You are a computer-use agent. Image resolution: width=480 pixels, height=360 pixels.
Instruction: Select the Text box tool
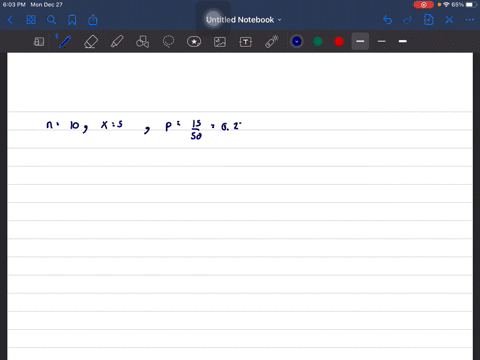pyautogui.click(x=245, y=42)
